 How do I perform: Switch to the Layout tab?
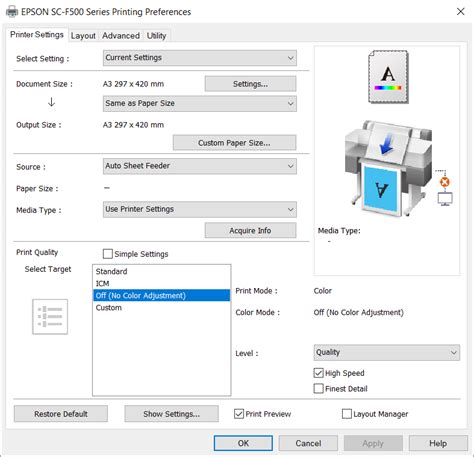(x=83, y=36)
